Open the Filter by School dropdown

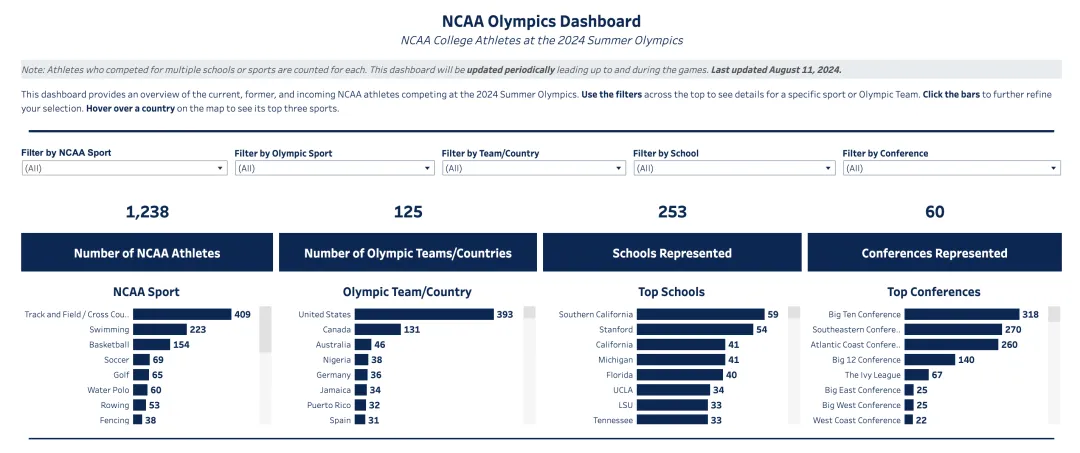tap(734, 168)
